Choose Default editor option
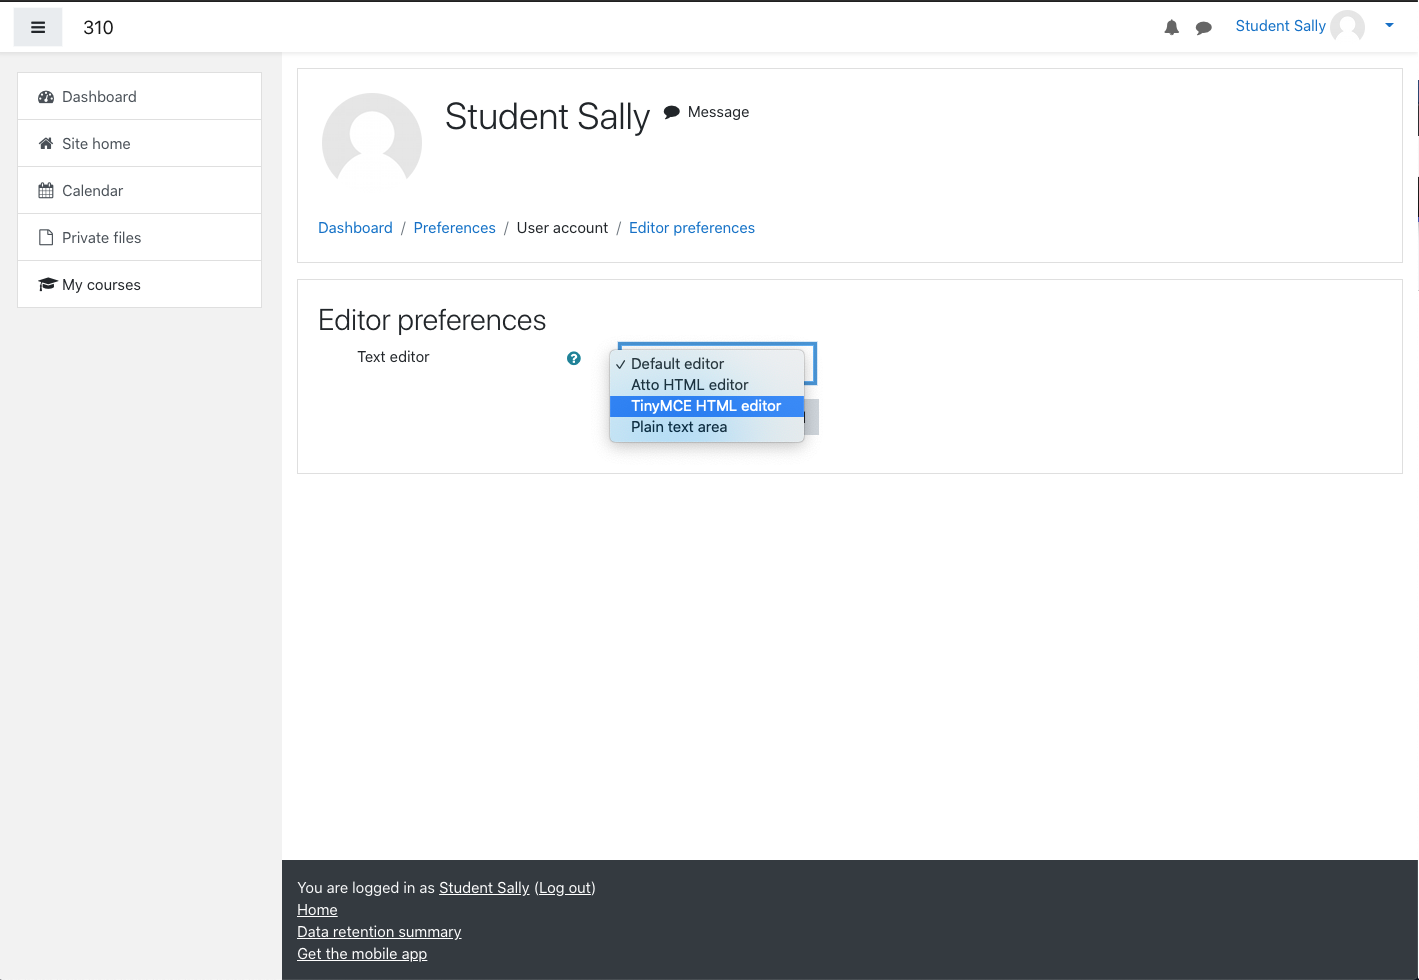The image size is (1419, 980). (x=707, y=364)
